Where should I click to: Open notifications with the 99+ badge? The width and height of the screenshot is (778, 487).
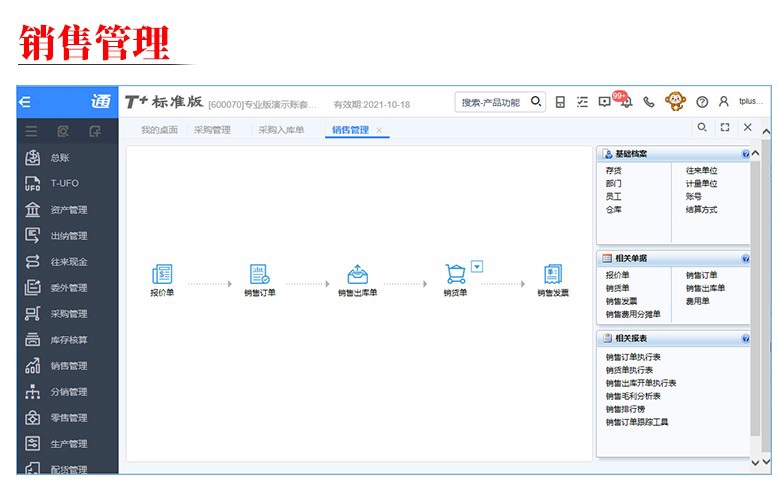coord(626,101)
